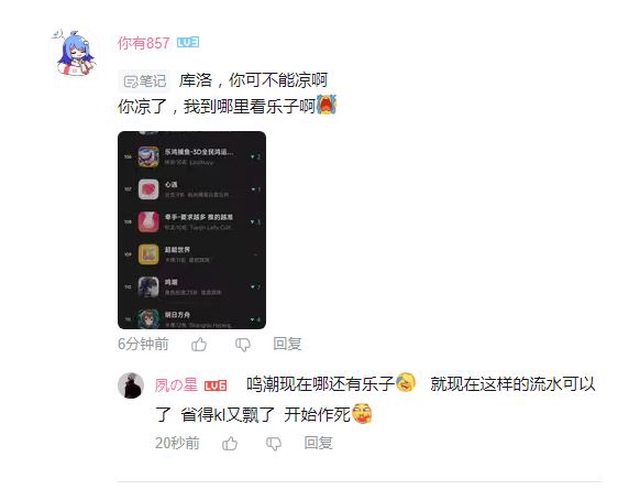Reply to the 夙の星 comment

click(x=318, y=443)
